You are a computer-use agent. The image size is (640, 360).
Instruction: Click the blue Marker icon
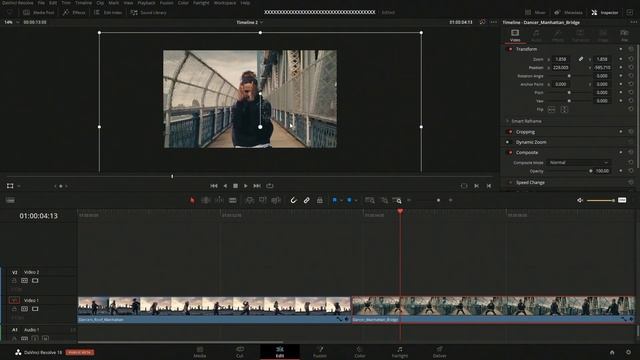[349, 200]
